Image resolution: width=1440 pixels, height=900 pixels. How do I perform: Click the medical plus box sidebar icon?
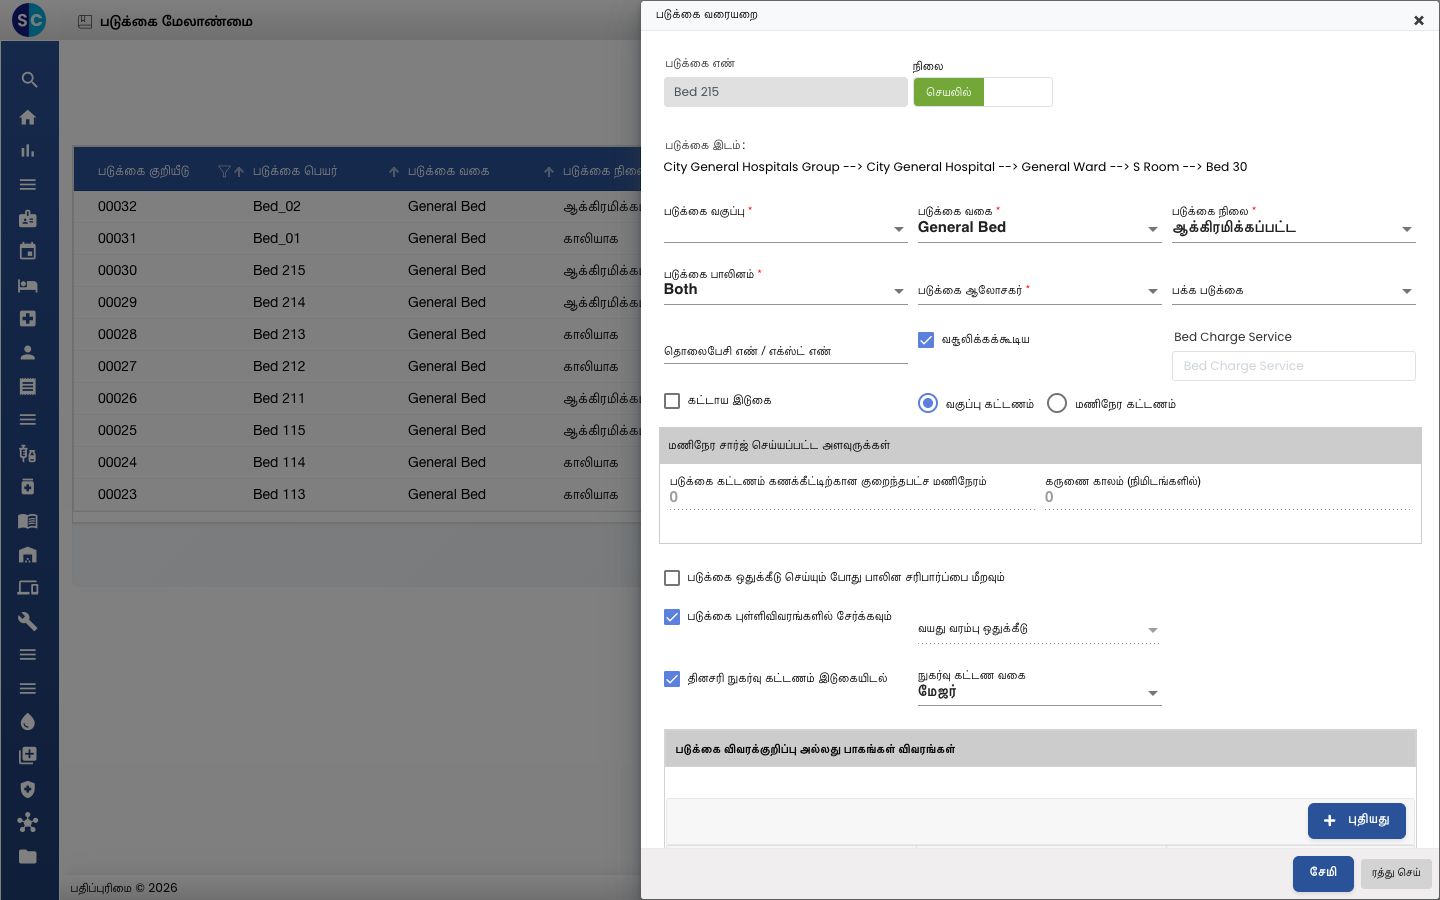coord(28,318)
